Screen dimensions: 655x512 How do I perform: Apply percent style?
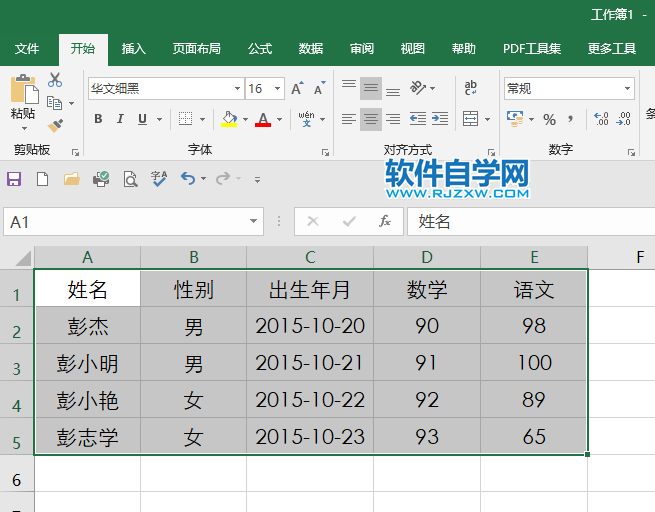point(549,120)
